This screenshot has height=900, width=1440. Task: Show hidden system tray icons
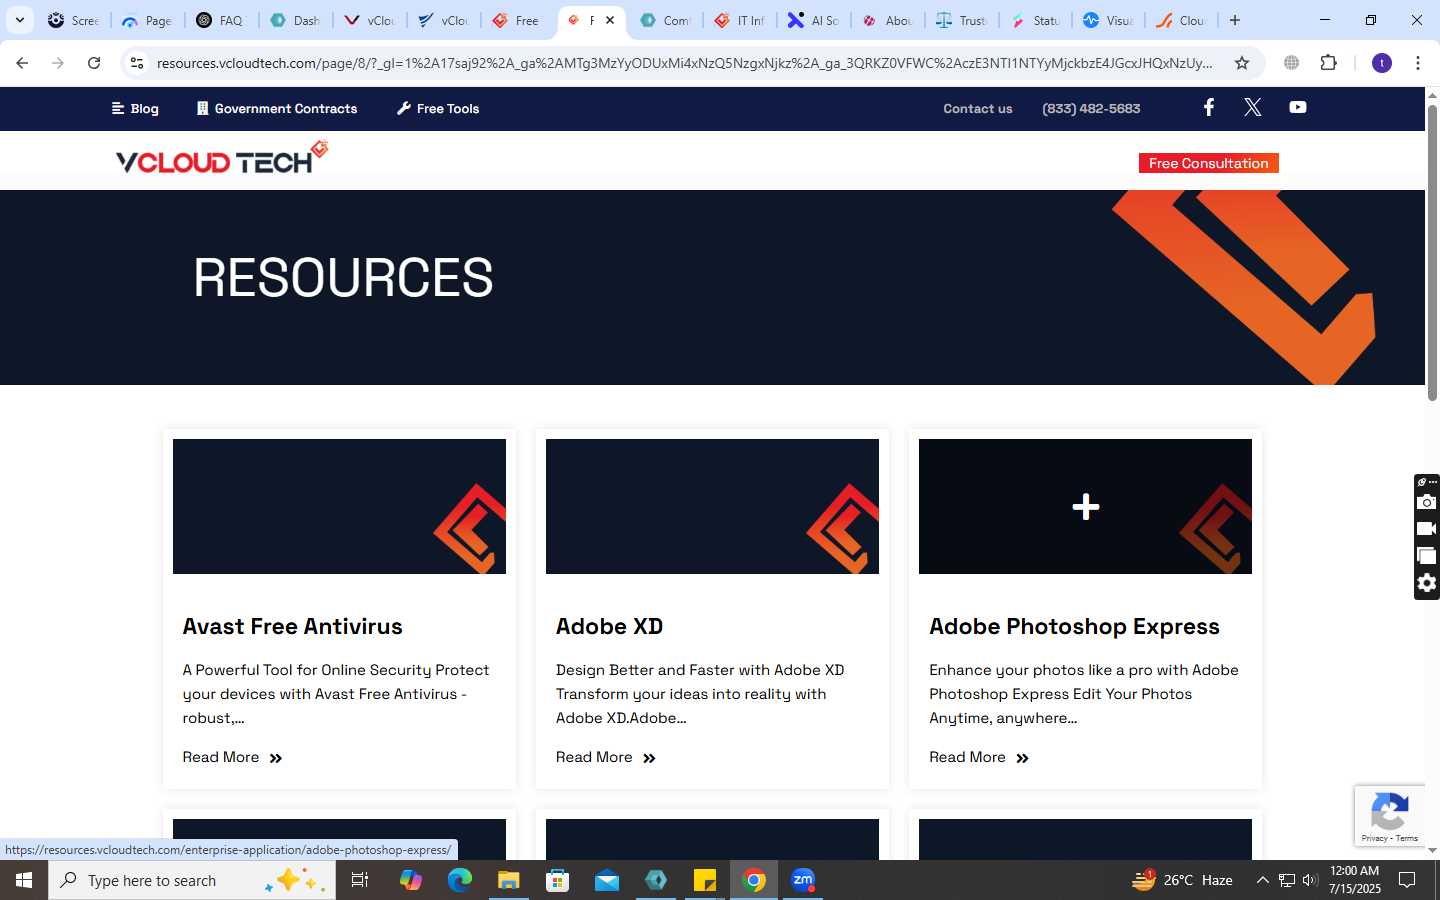click(1262, 880)
